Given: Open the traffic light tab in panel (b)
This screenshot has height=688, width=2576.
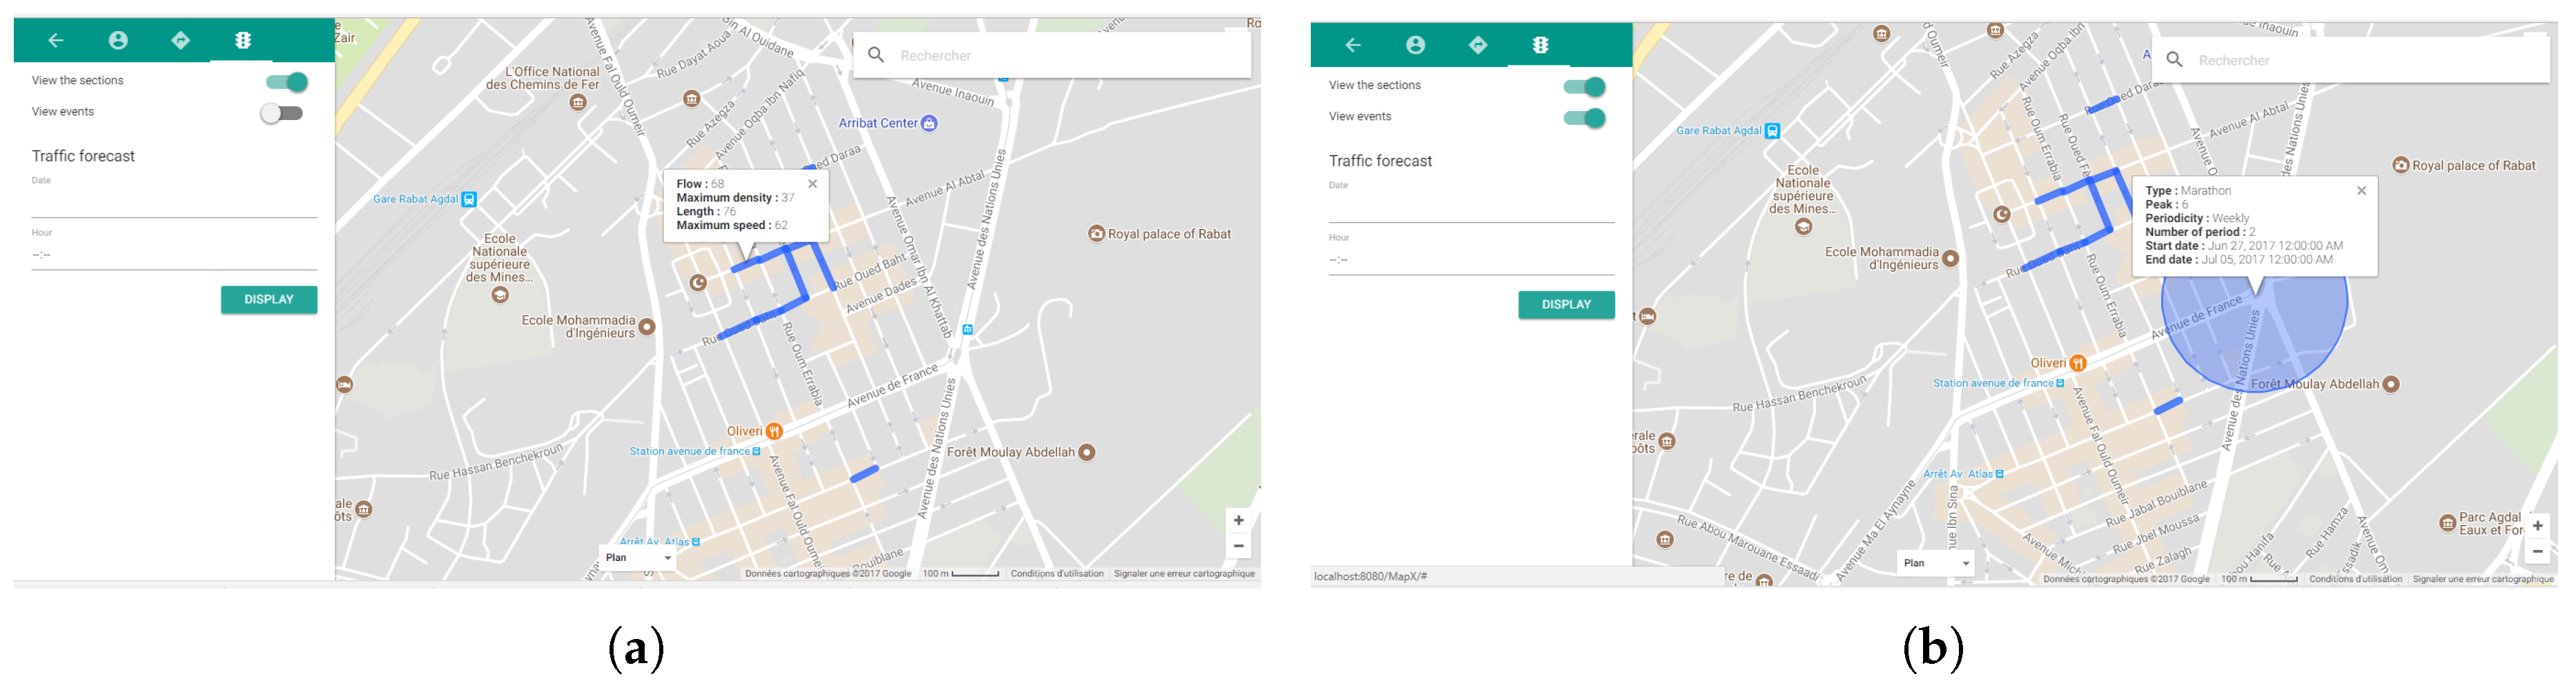Looking at the screenshot, I should (x=1540, y=45).
